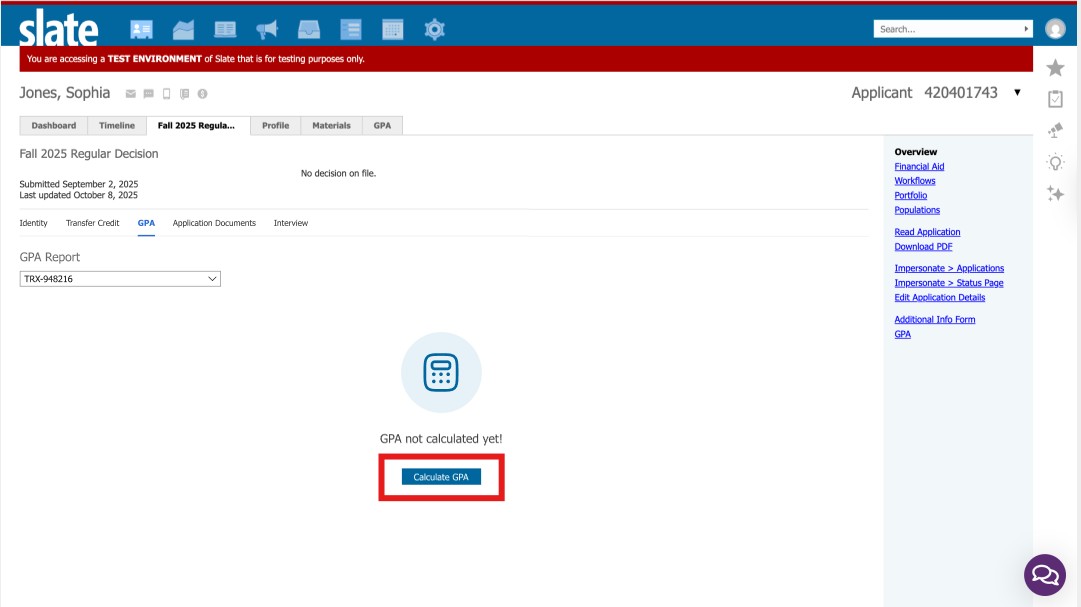The width and height of the screenshot is (1081, 607).
Task: Open the Inbox tray icon
Action: click(x=308, y=29)
